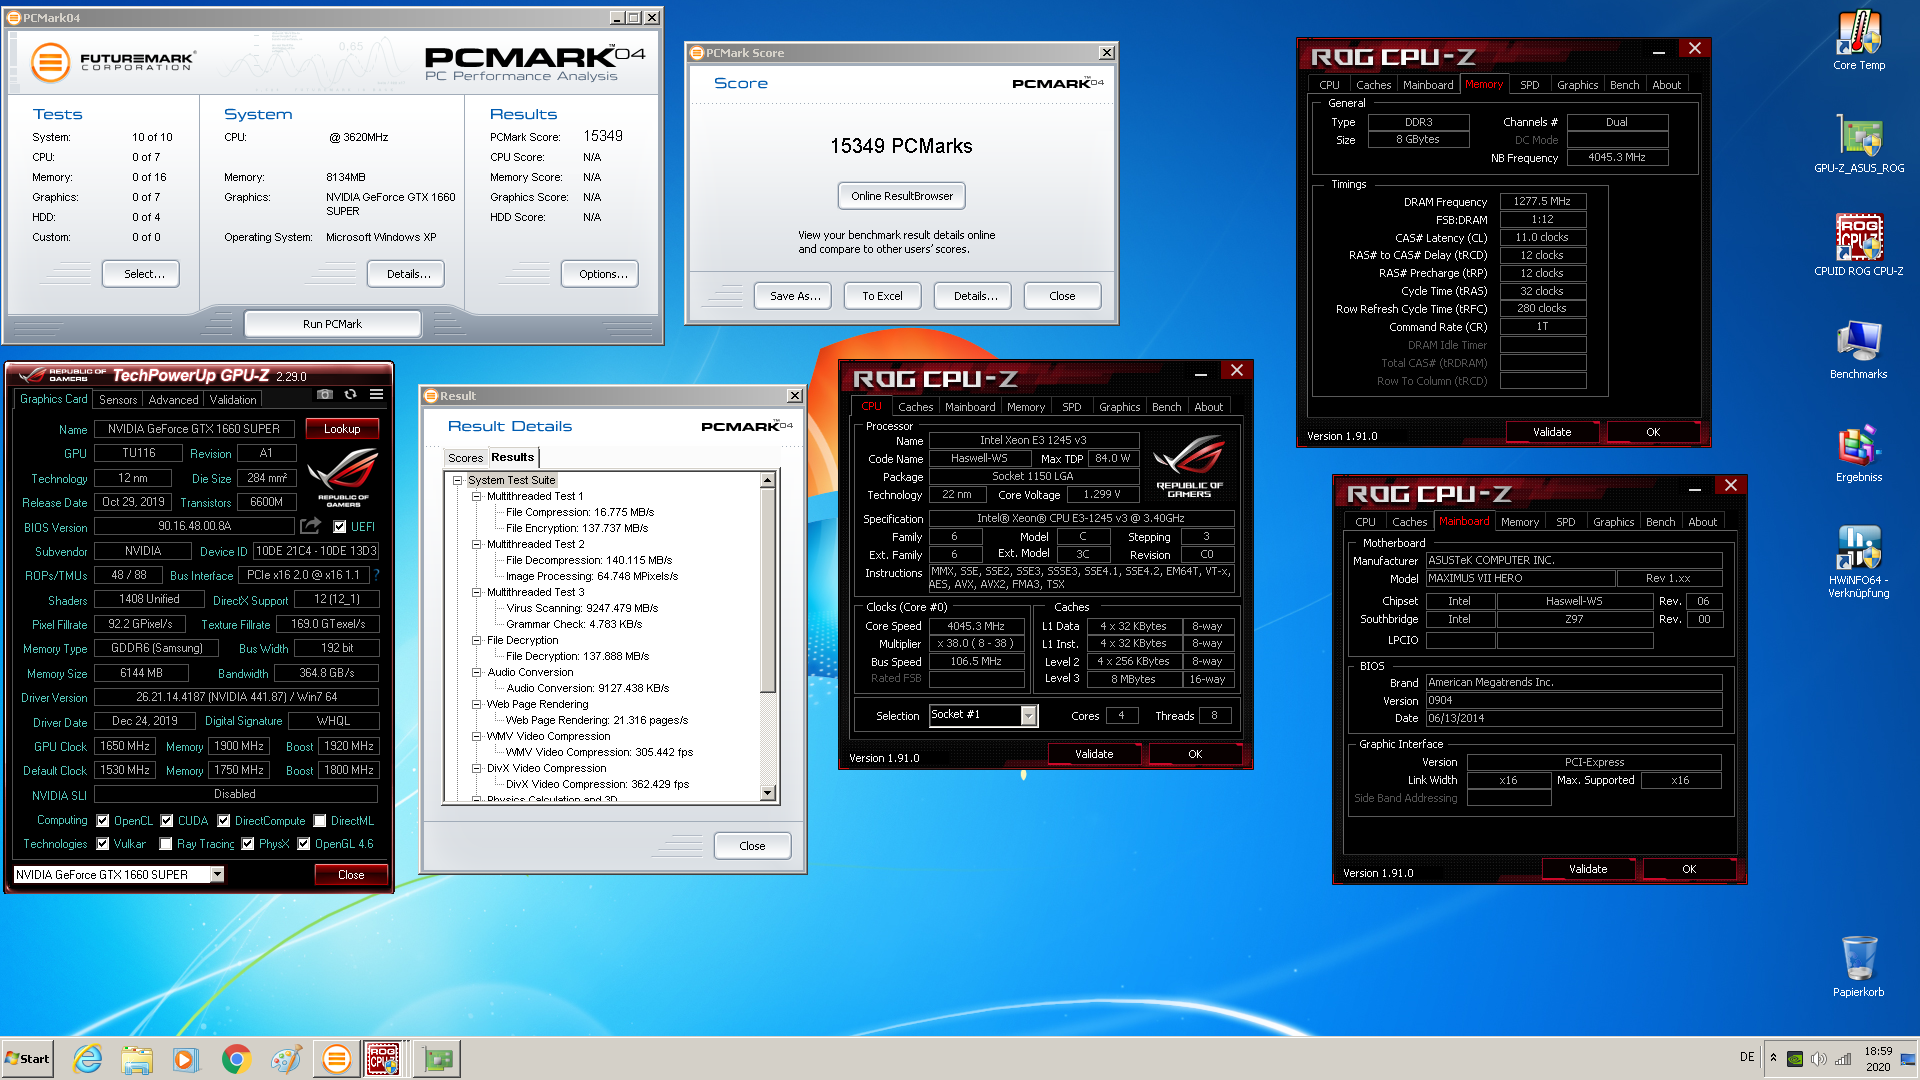This screenshot has height=1080, width=1920.
Task: Open Bench tab in the Mainboard CPU-Z window
Action: [x=1660, y=522]
